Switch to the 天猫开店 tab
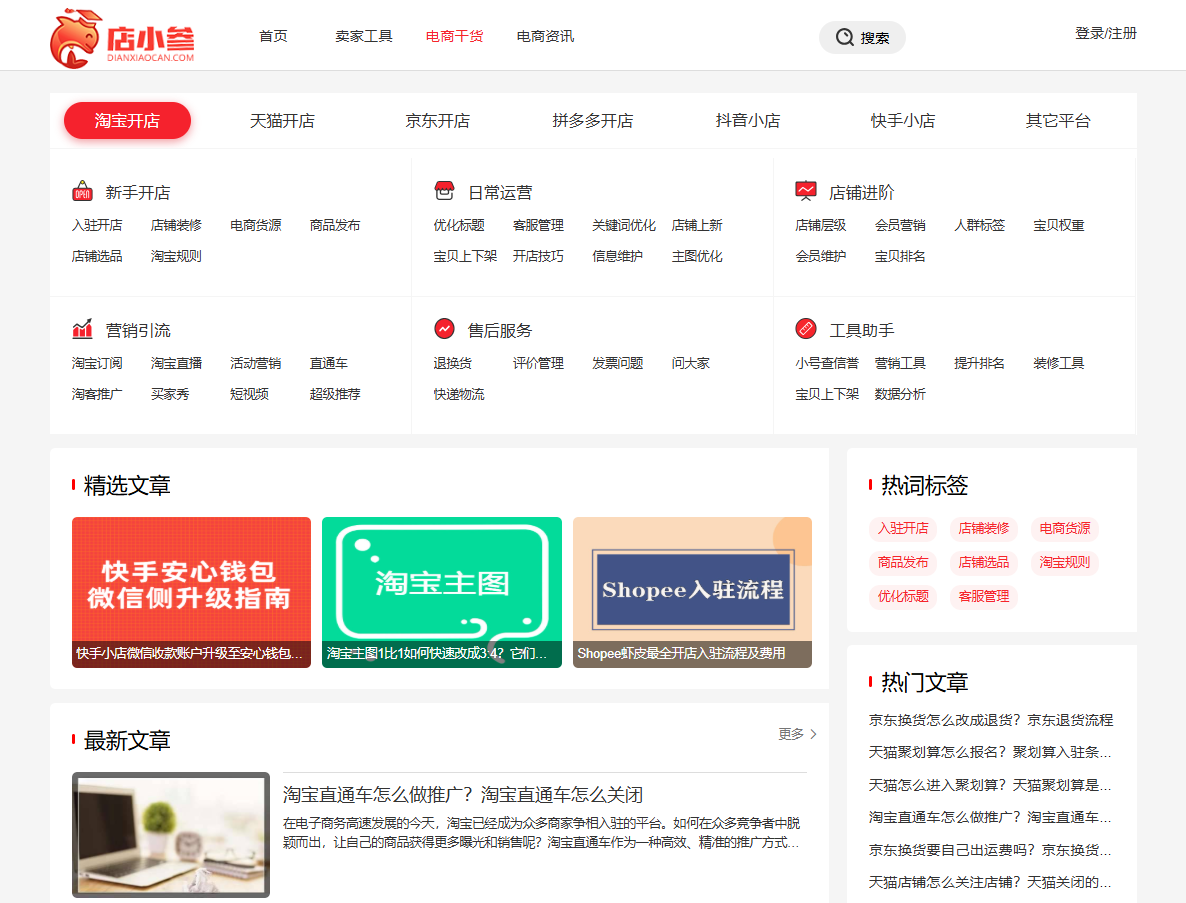The height and width of the screenshot is (903, 1186). click(x=282, y=121)
